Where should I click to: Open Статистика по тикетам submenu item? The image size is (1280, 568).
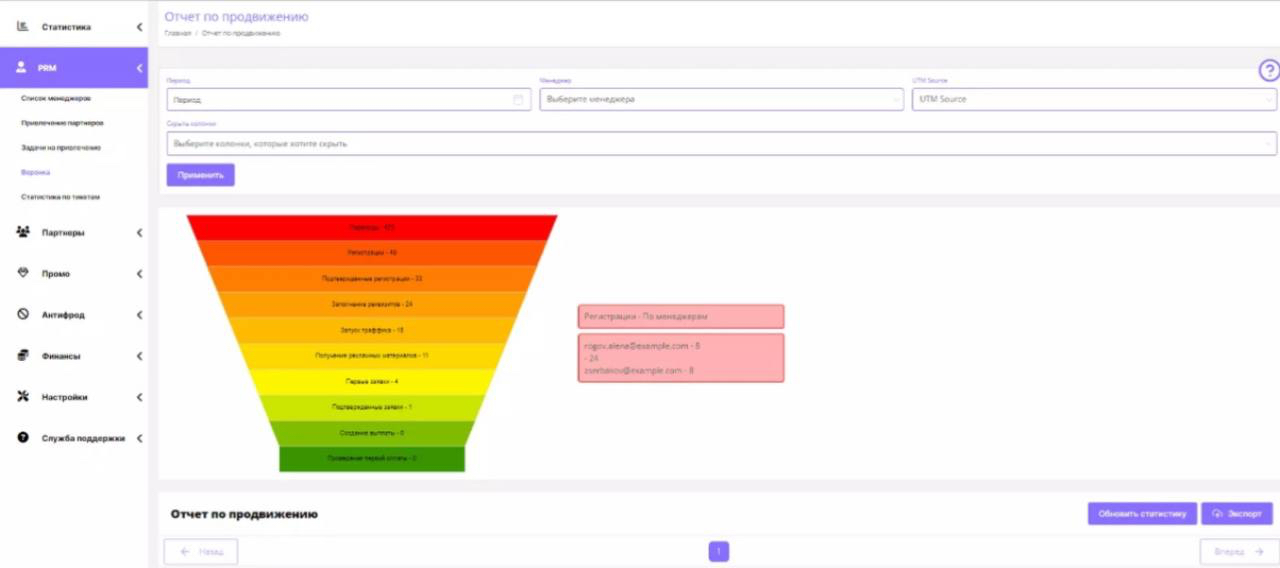tap(61, 197)
